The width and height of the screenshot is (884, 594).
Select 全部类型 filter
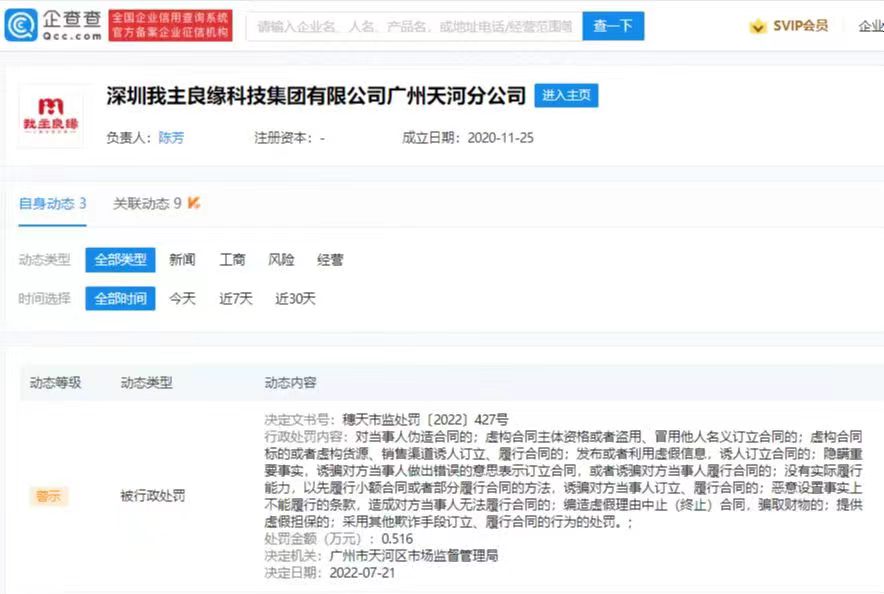coord(120,260)
